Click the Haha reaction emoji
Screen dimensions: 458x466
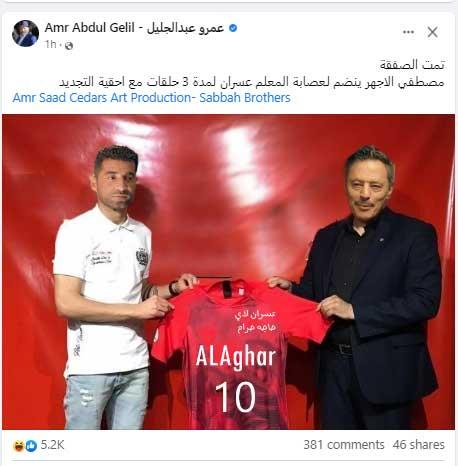point(18,446)
